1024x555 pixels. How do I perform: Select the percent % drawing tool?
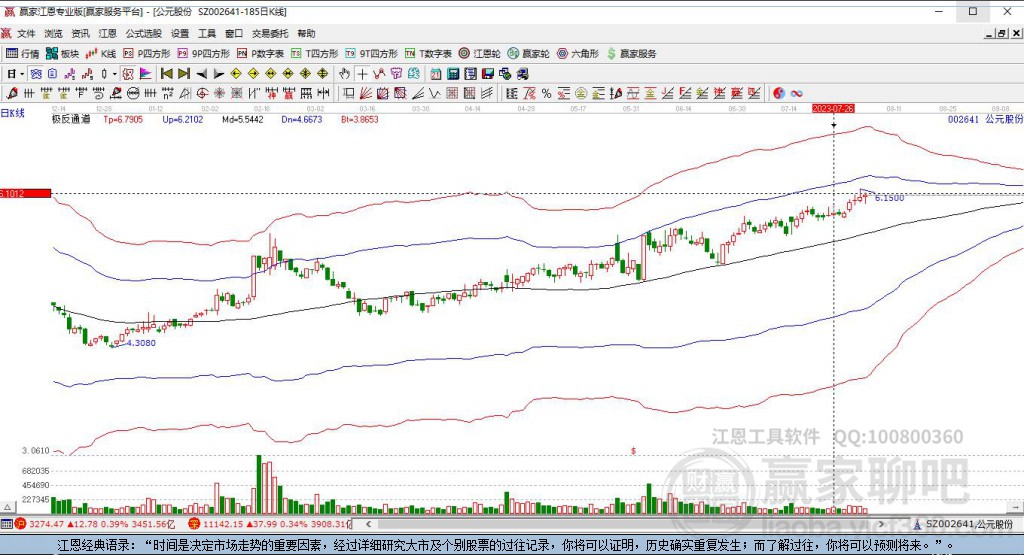pos(546,93)
